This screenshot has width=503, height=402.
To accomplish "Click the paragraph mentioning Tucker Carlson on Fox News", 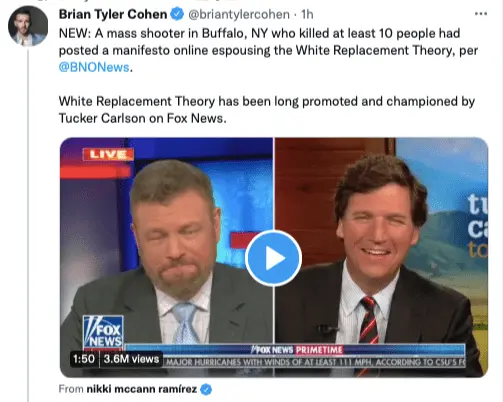I will coord(267,110).
